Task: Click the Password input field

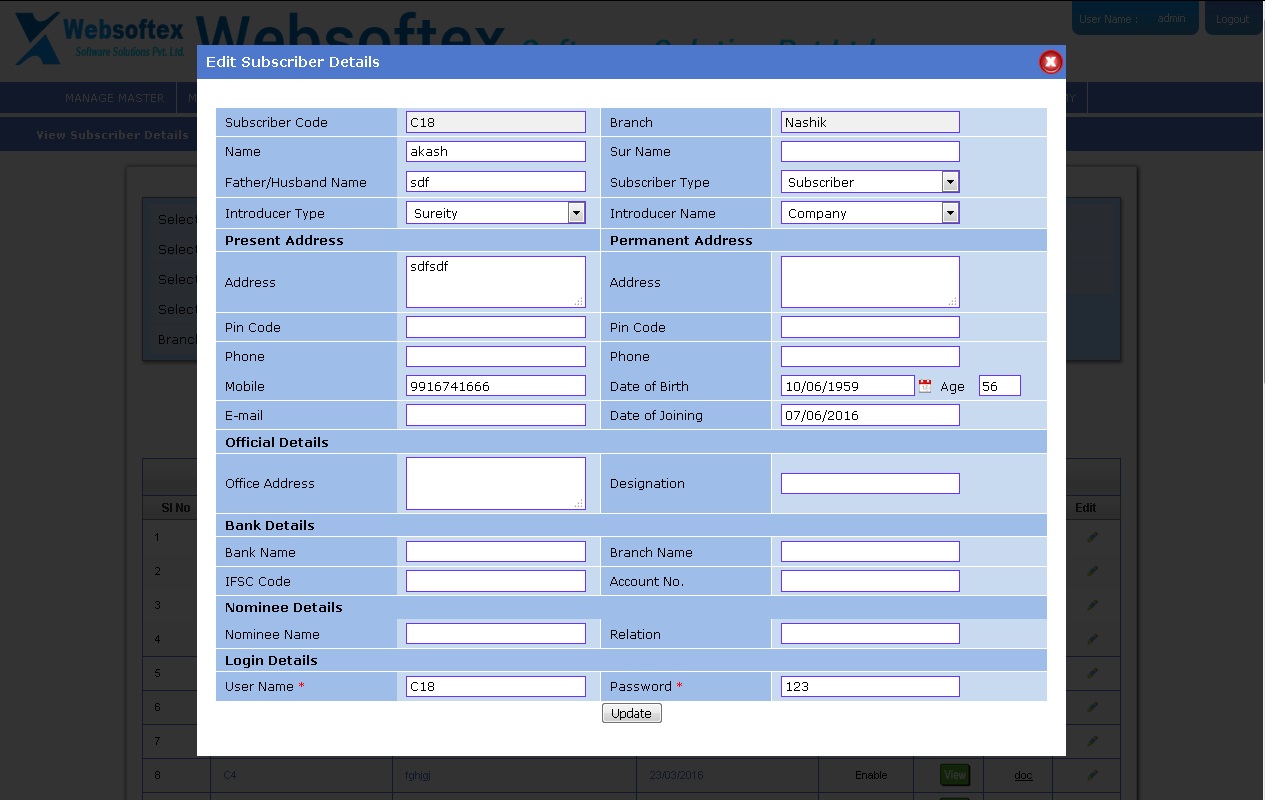Action: [x=870, y=686]
